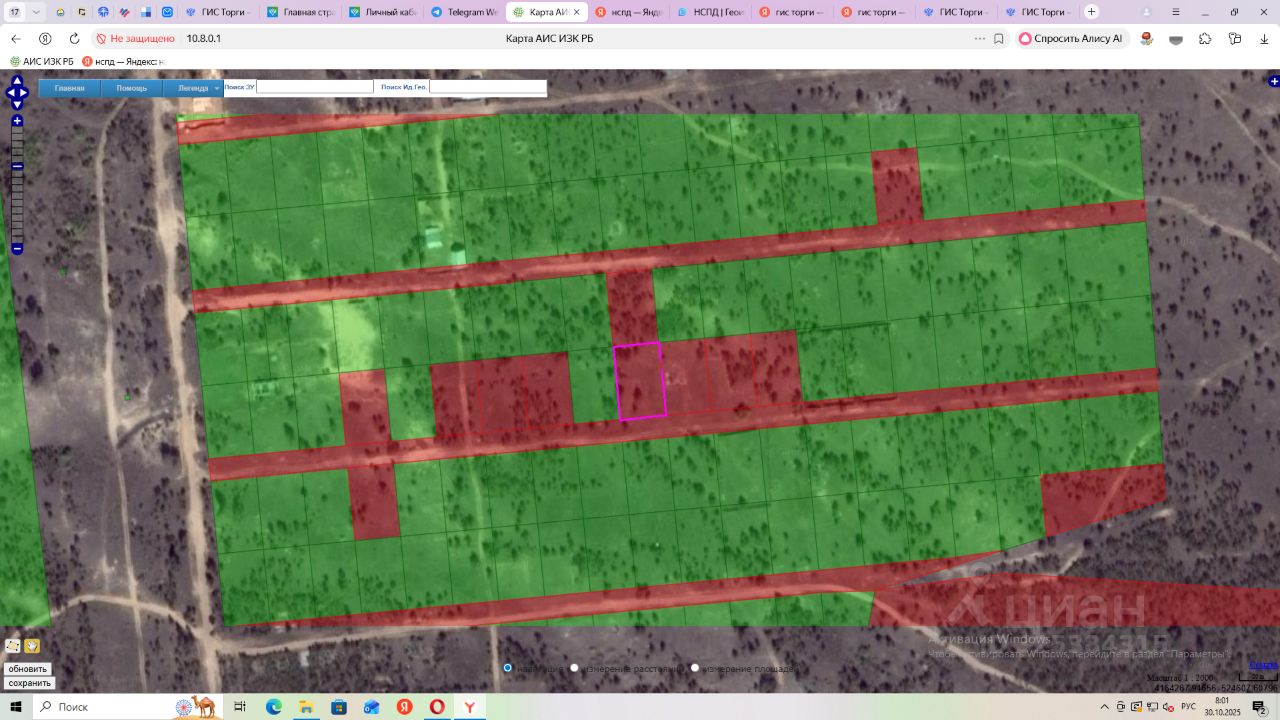Click the zoom out minus button at slider bottom
The image size is (1280, 720).
pos(17,248)
